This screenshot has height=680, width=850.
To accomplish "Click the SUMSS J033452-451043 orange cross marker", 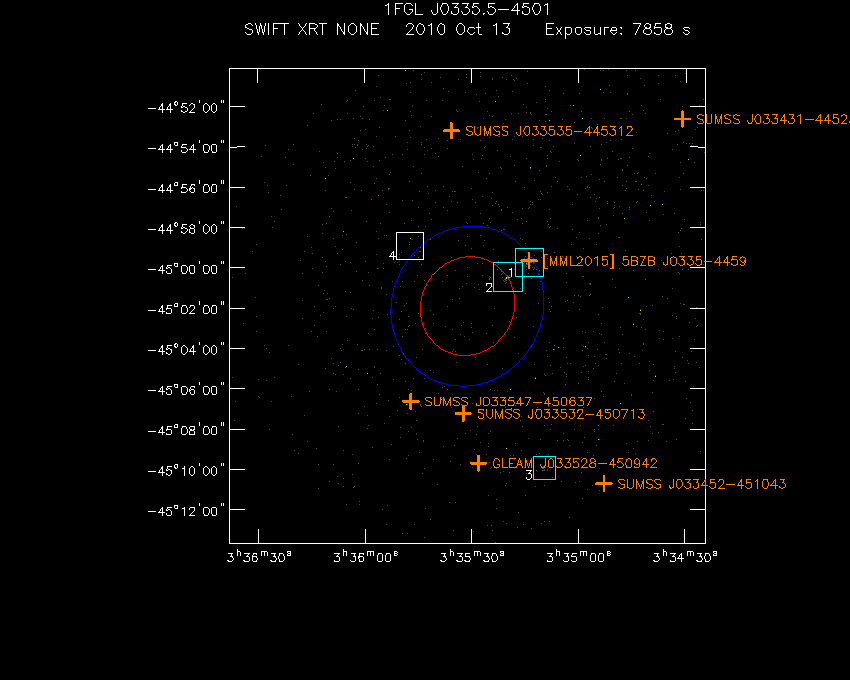I will (x=603, y=484).
